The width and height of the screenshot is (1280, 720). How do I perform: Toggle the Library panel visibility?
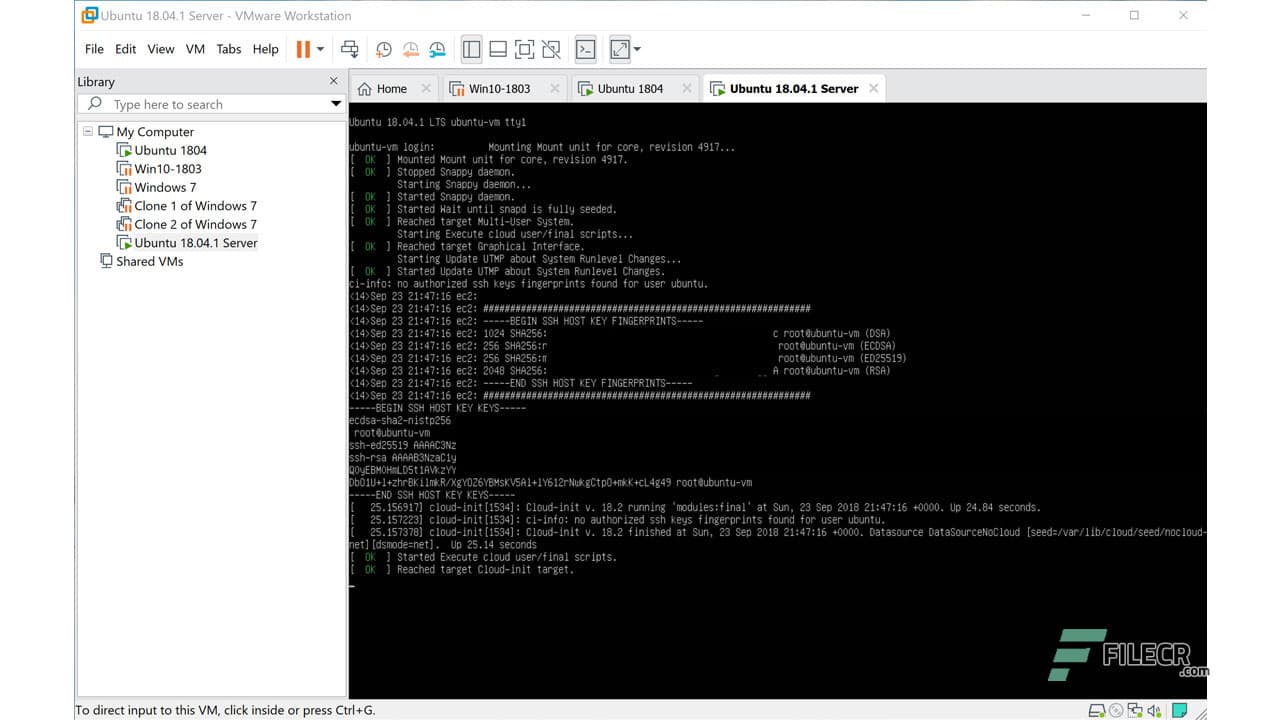tap(471, 49)
